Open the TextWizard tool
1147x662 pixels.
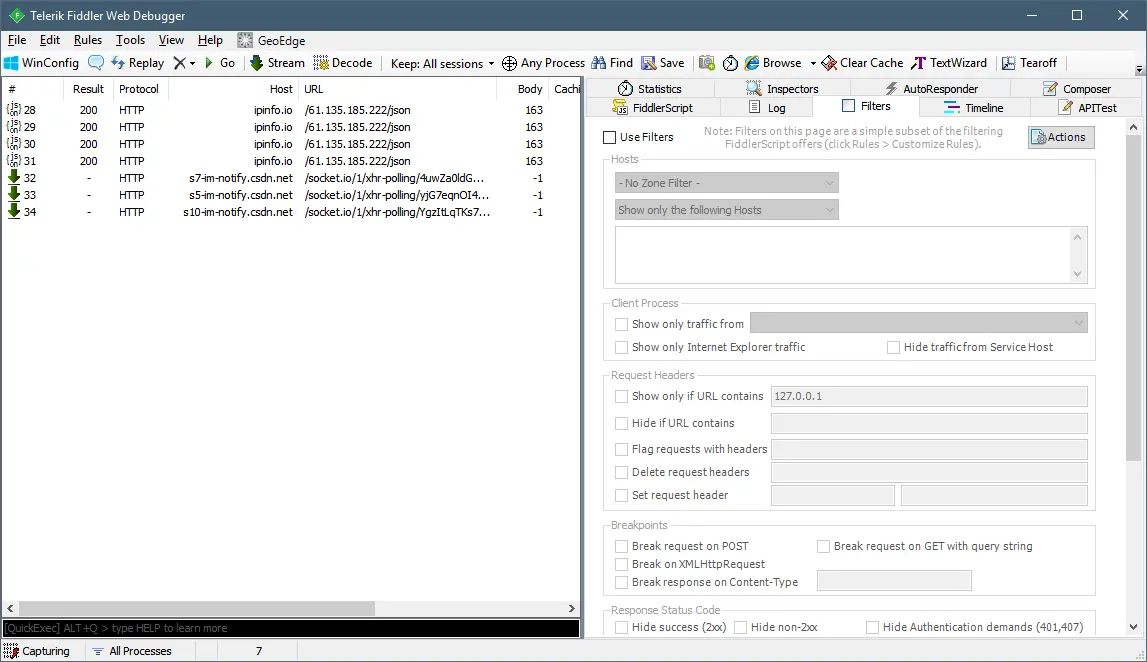click(x=949, y=63)
